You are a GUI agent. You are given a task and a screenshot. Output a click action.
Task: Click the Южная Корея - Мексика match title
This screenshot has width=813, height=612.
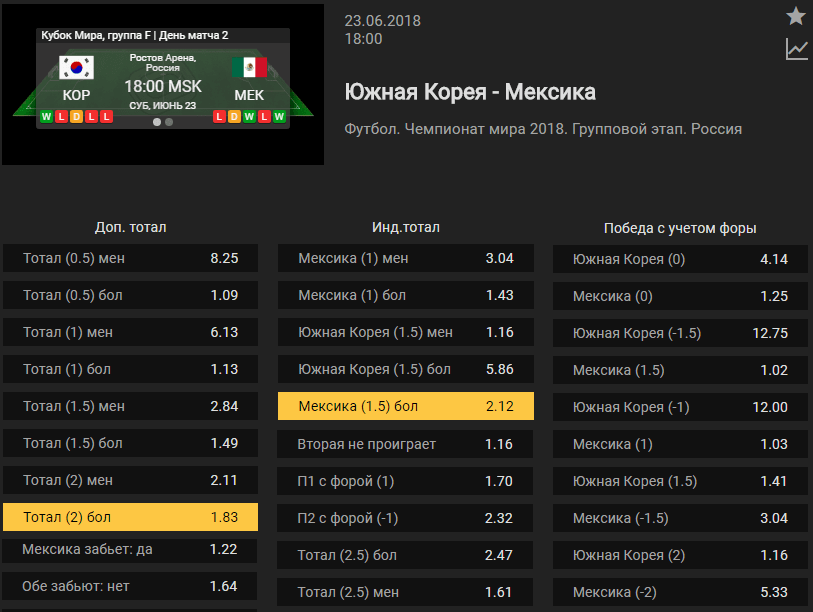tap(470, 92)
